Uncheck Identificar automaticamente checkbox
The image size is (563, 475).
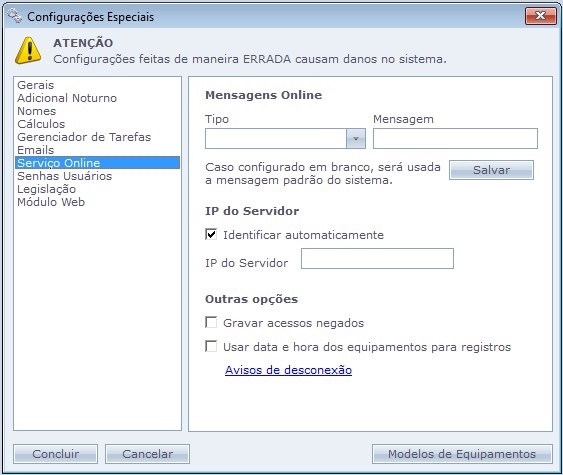[211, 234]
